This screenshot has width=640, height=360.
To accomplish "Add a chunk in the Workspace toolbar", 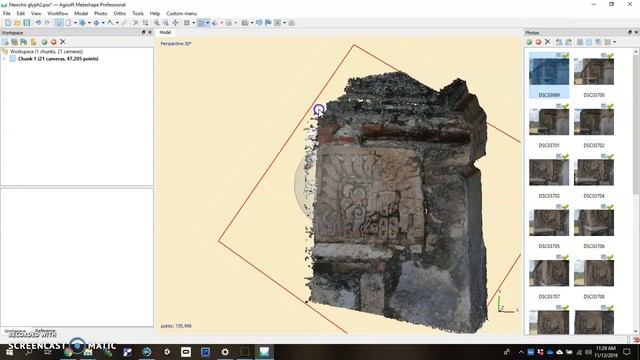I will [5, 42].
